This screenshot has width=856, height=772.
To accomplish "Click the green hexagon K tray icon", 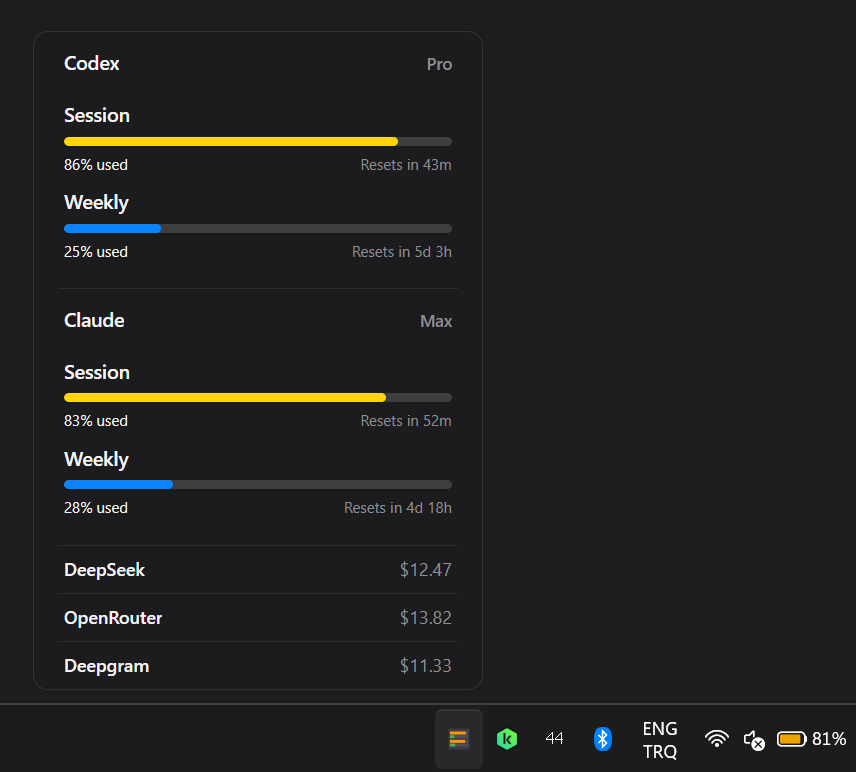I will tap(507, 739).
